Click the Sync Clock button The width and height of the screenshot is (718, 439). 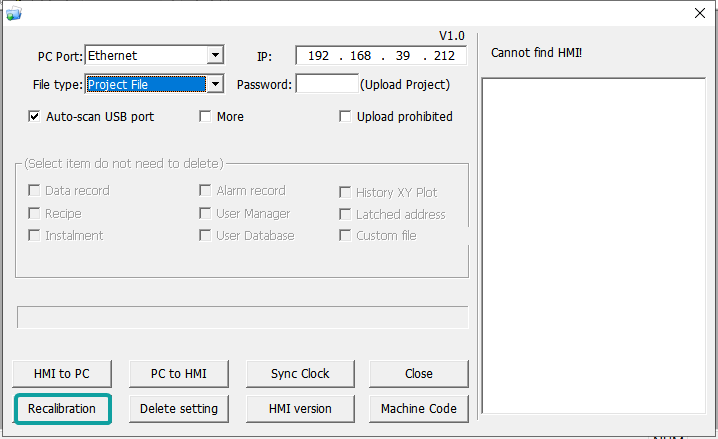300,373
